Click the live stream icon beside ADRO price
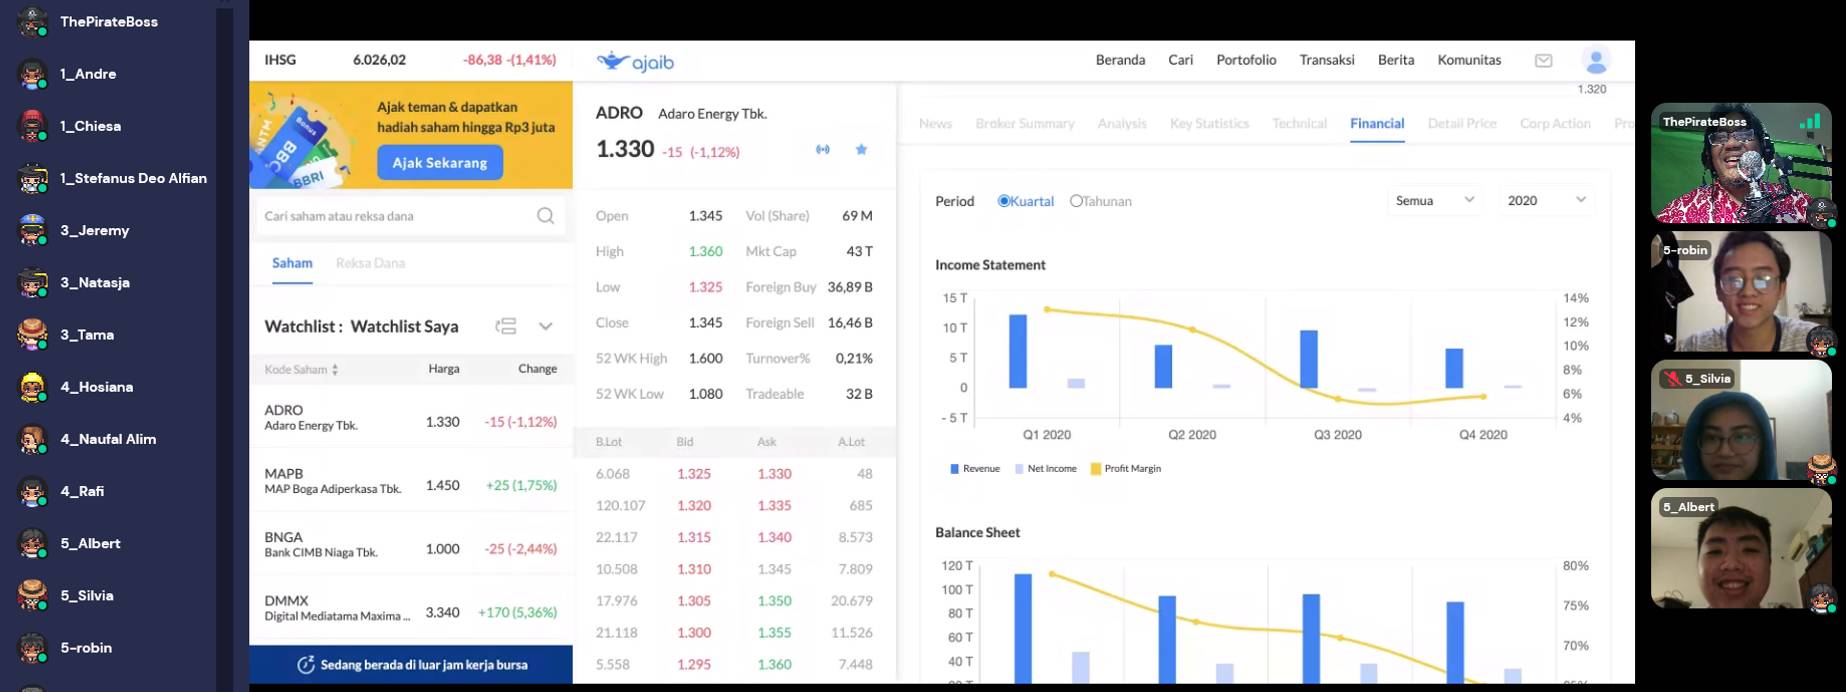 [x=822, y=150]
